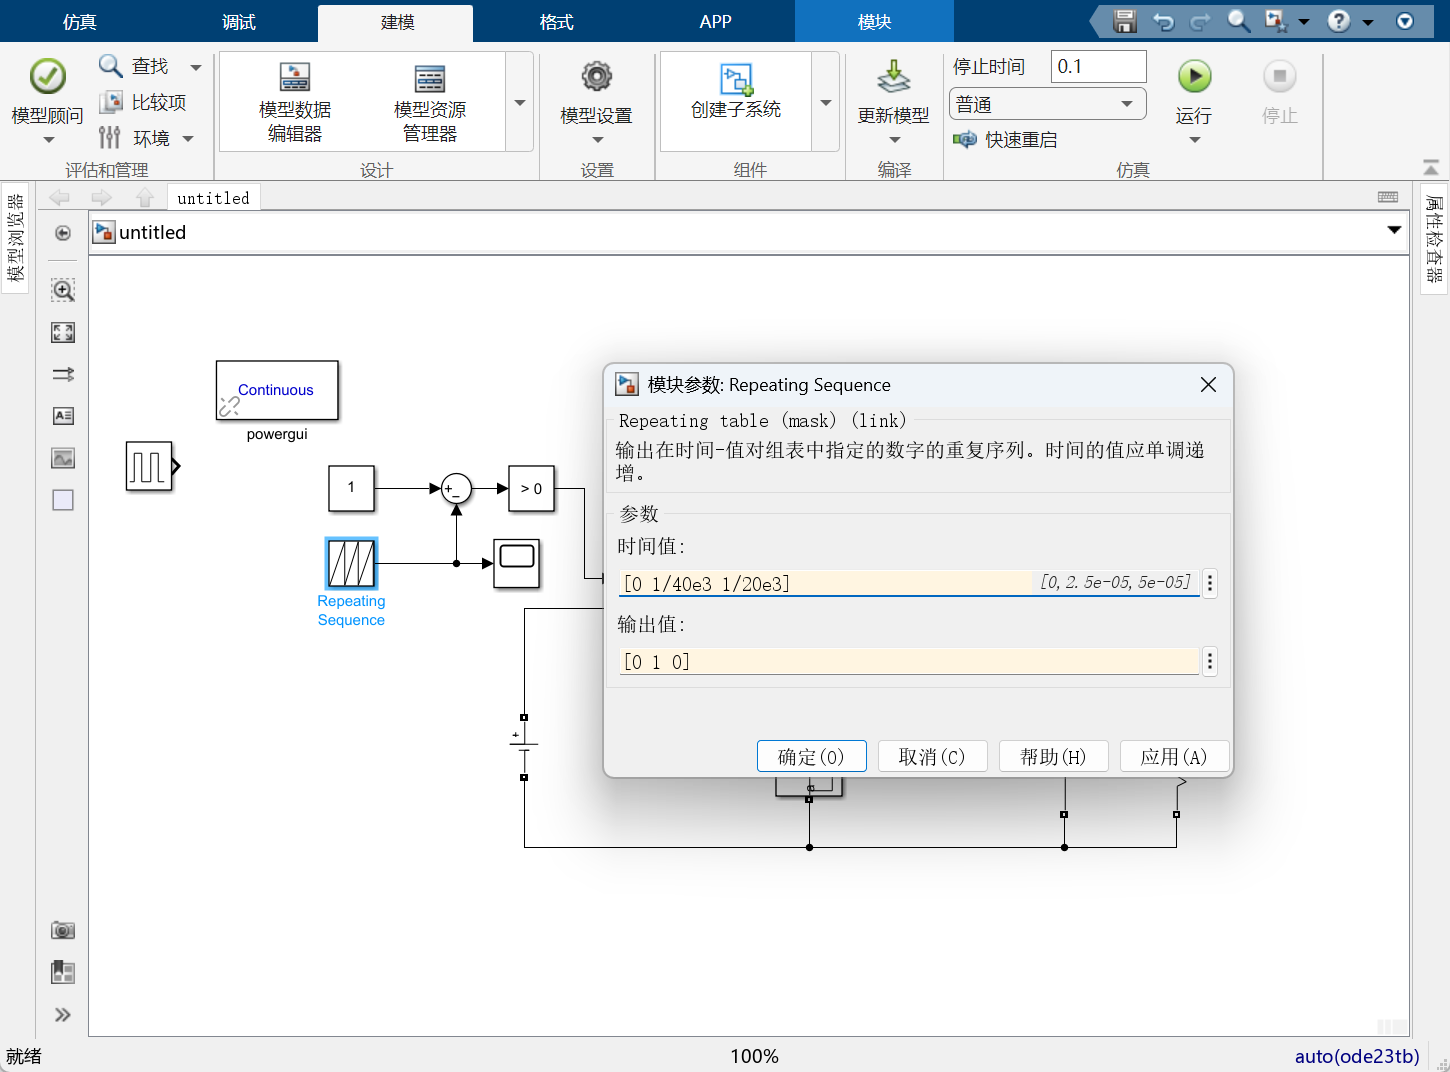
Task: Click OK (确定) in block parameters dialog
Action: click(x=811, y=757)
